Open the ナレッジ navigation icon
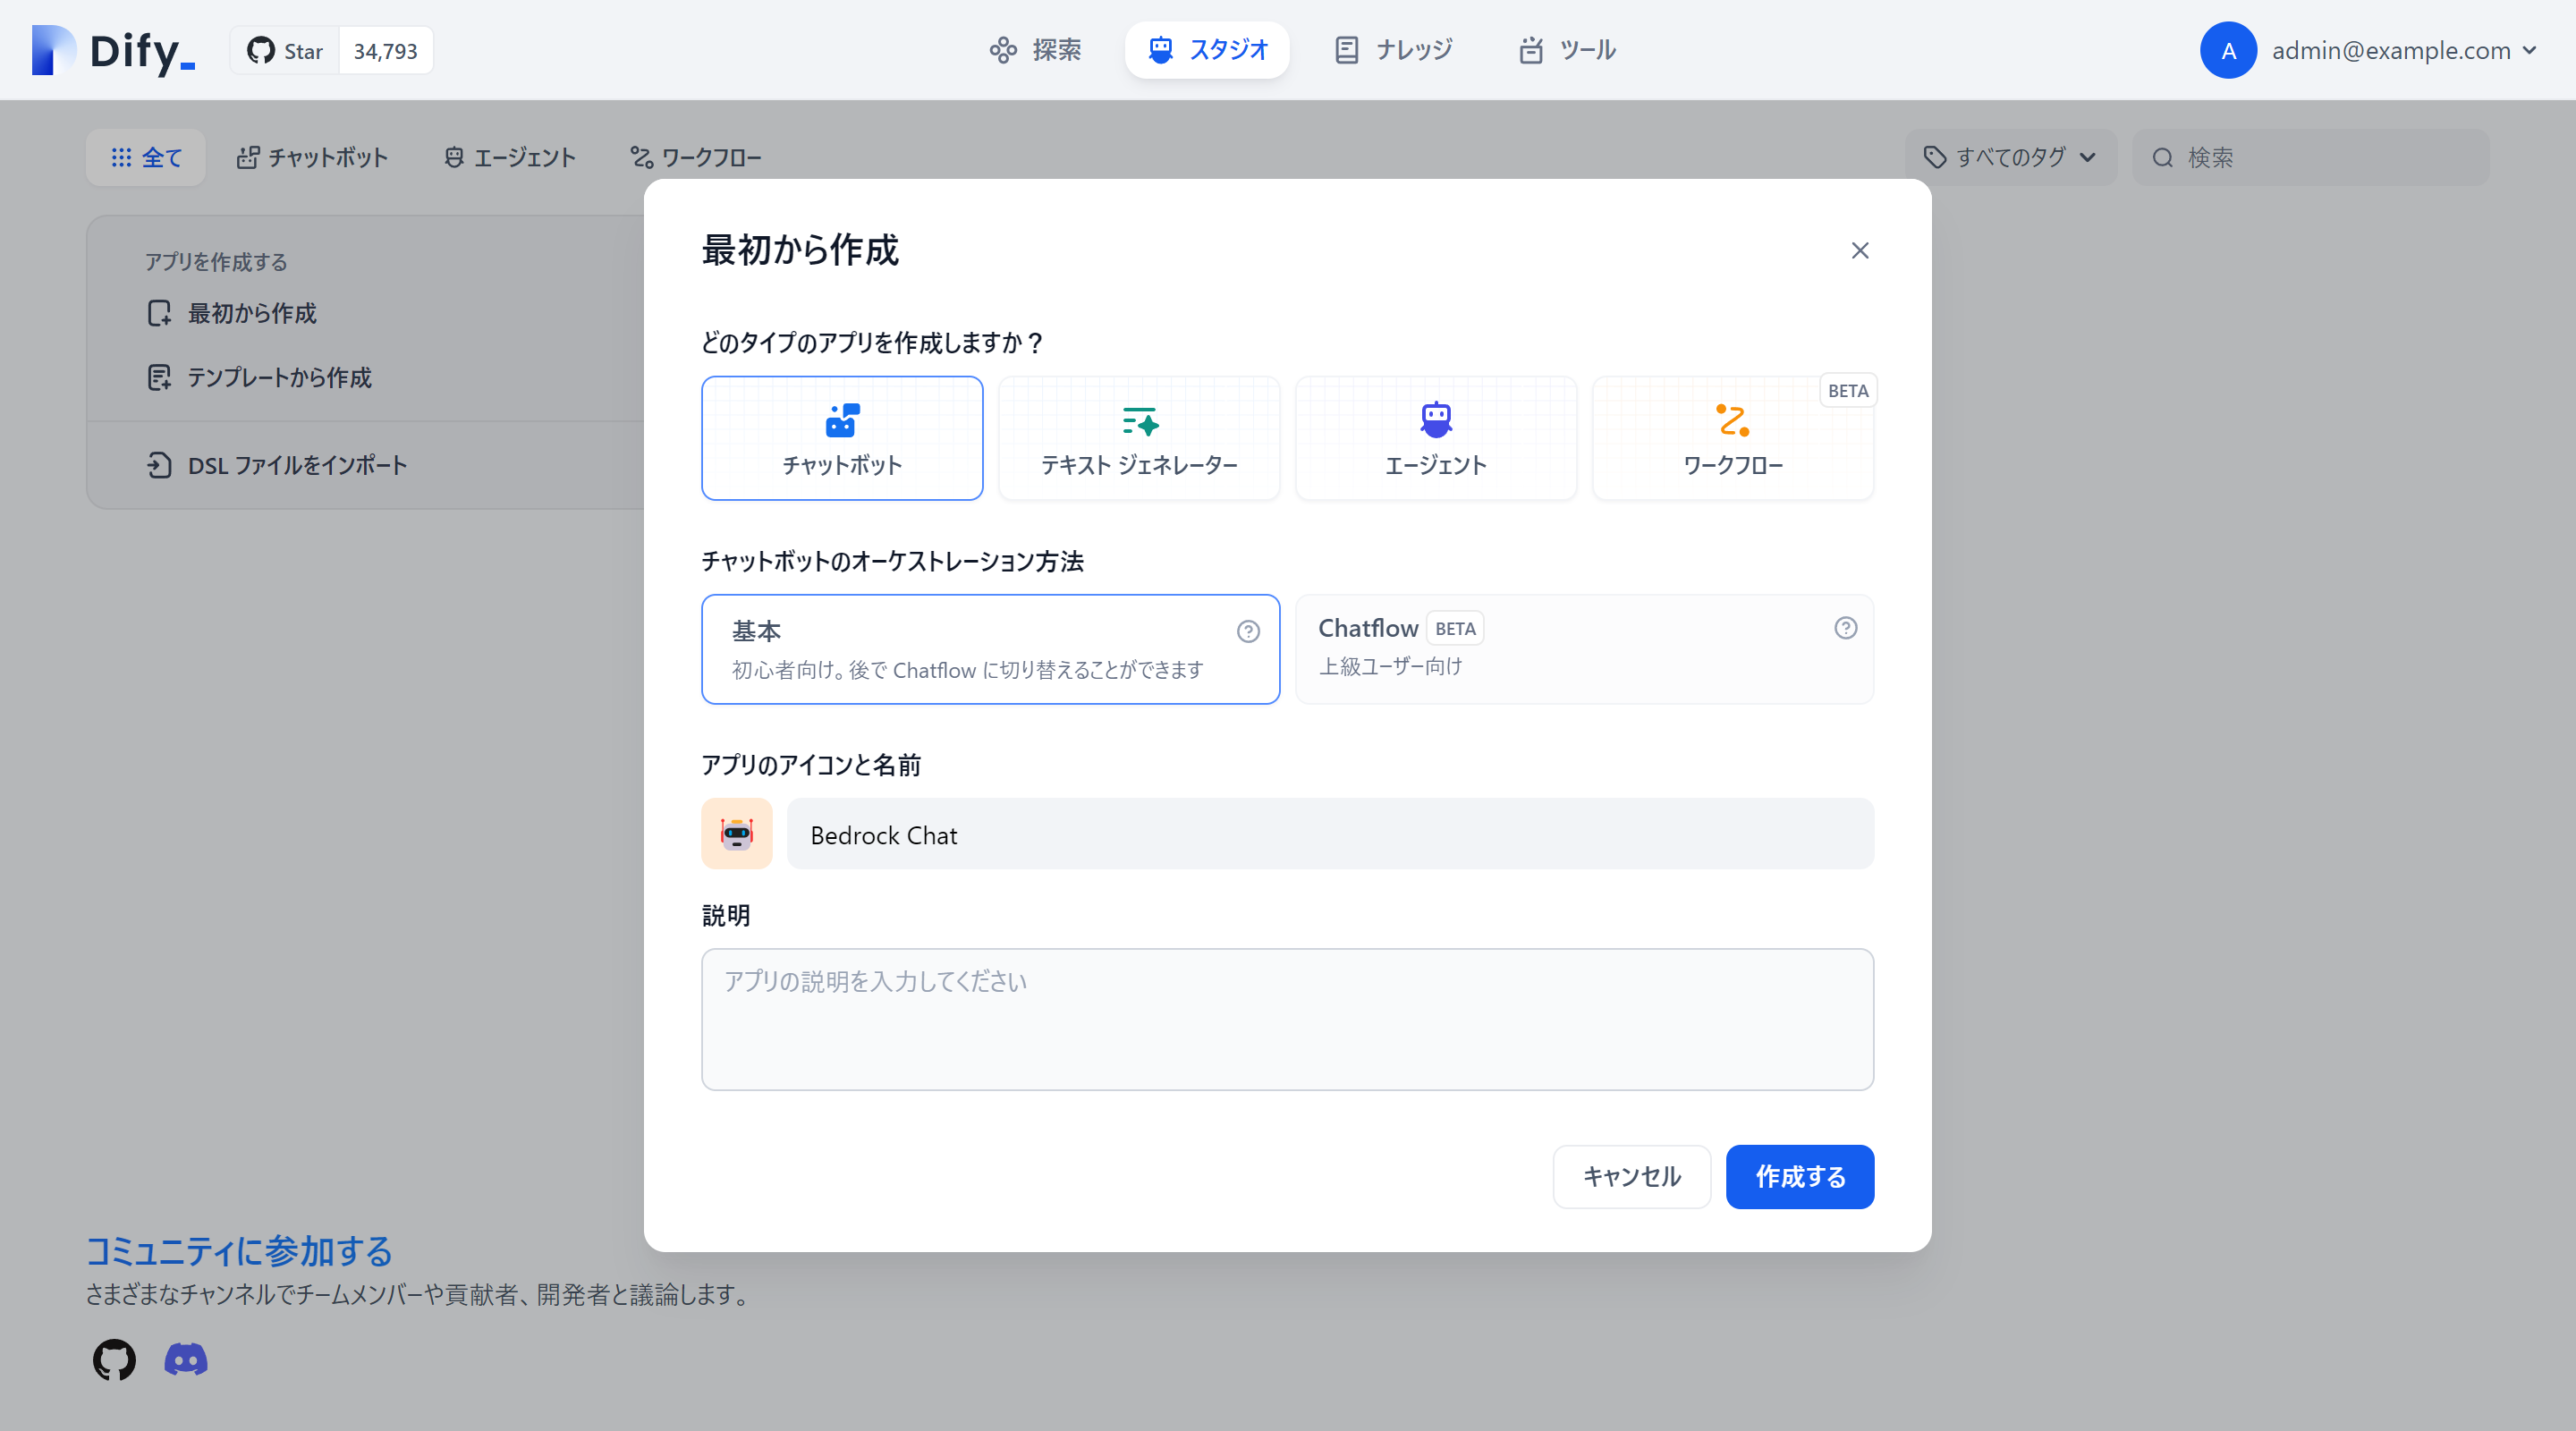The image size is (2576, 1431). click(x=1346, y=49)
